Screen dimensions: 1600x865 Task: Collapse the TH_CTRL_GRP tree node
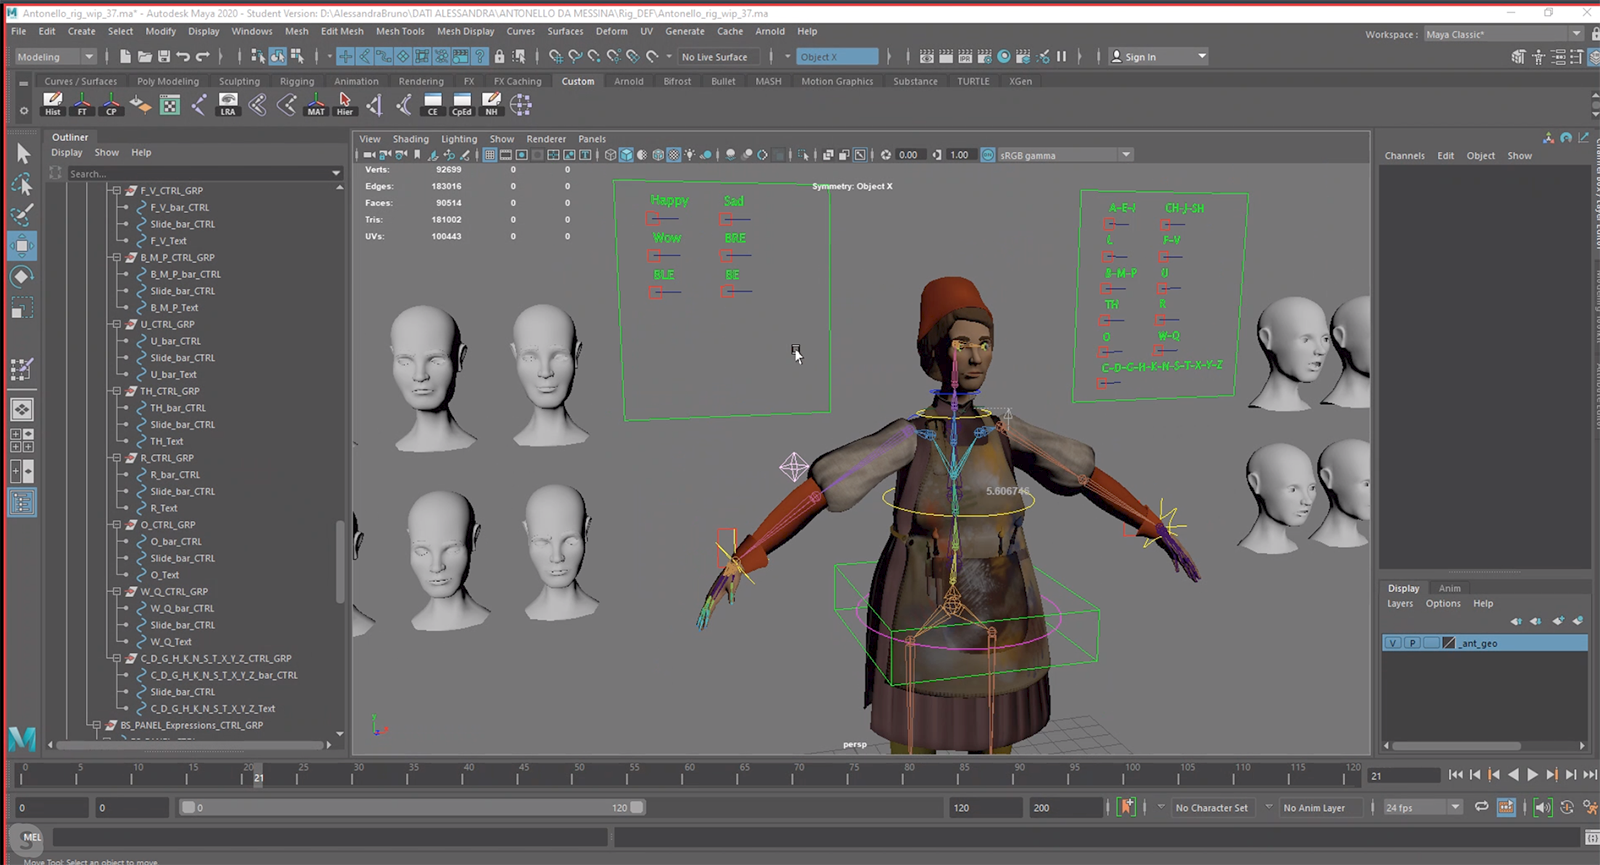point(117,391)
